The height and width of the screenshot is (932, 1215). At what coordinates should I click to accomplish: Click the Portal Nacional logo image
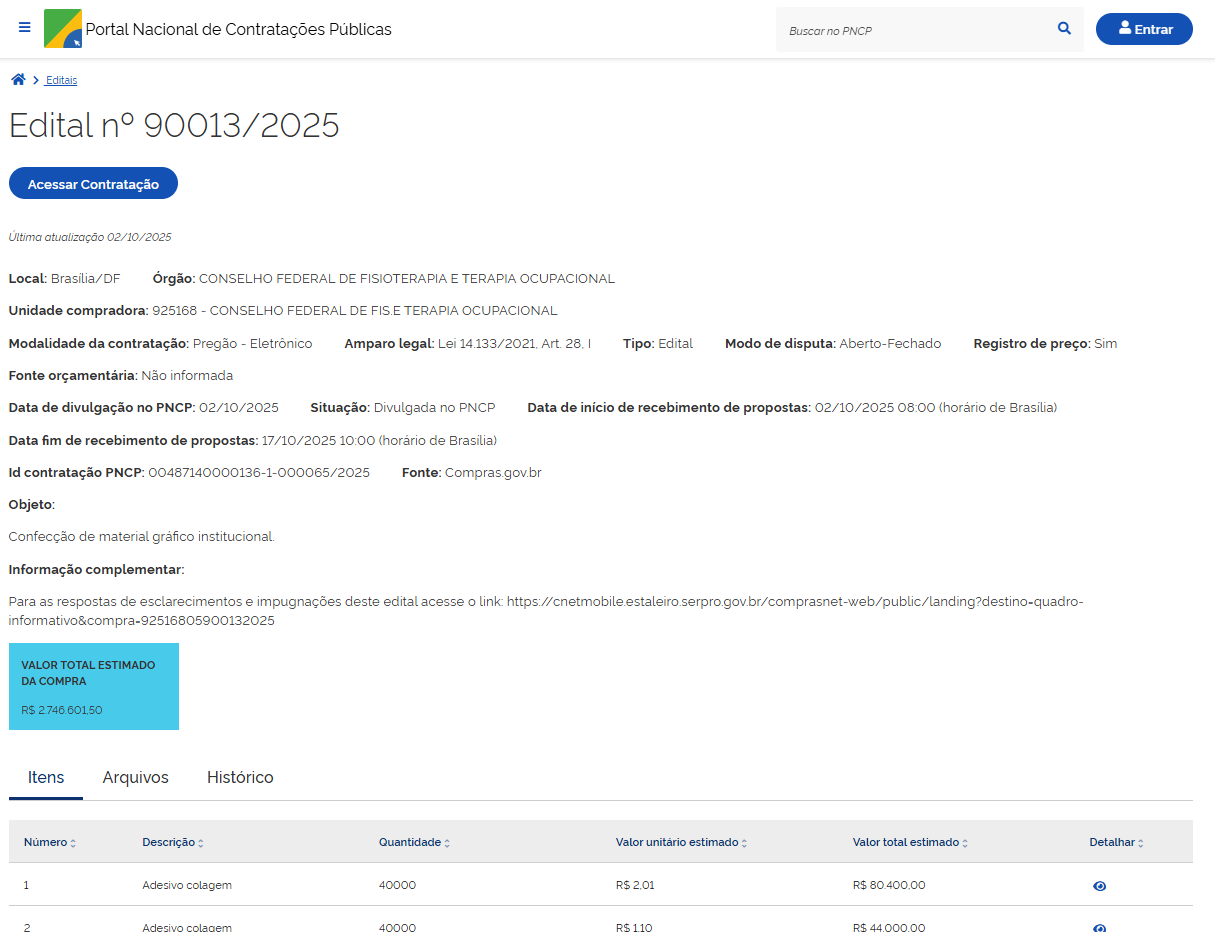pyautogui.click(x=63, y=29)
